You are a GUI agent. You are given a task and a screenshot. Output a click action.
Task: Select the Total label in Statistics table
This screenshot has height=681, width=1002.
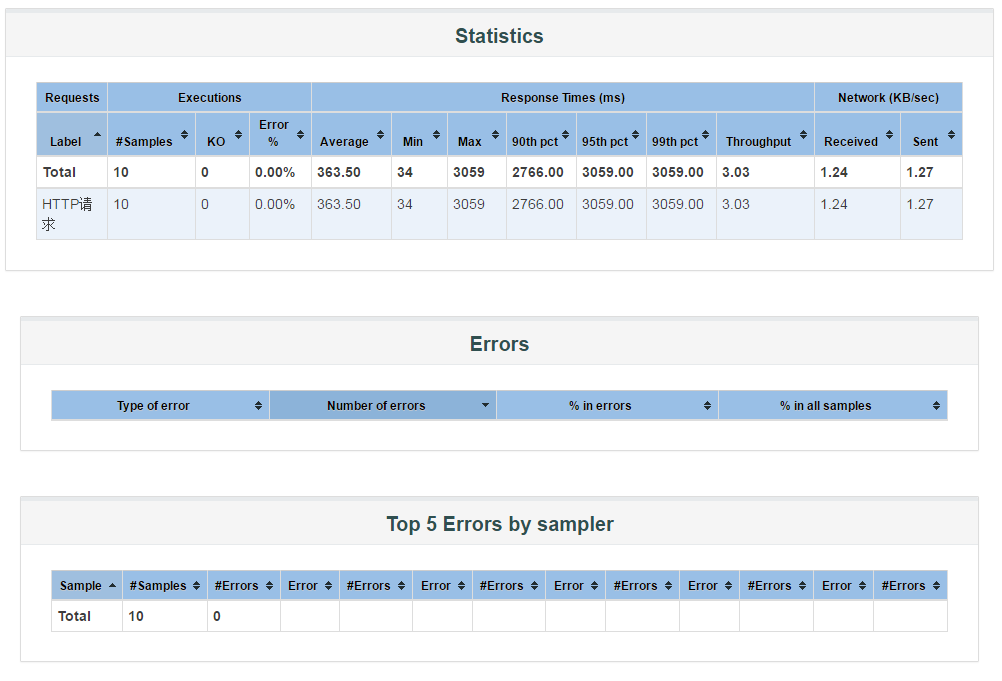click(59, 172)
